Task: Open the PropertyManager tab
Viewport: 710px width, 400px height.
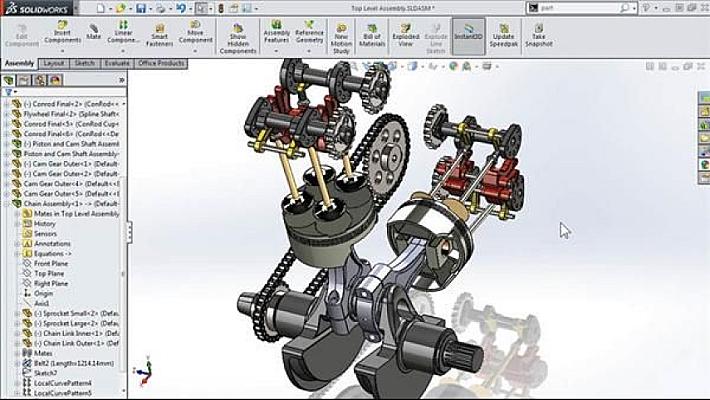Action: pos(24,80)
